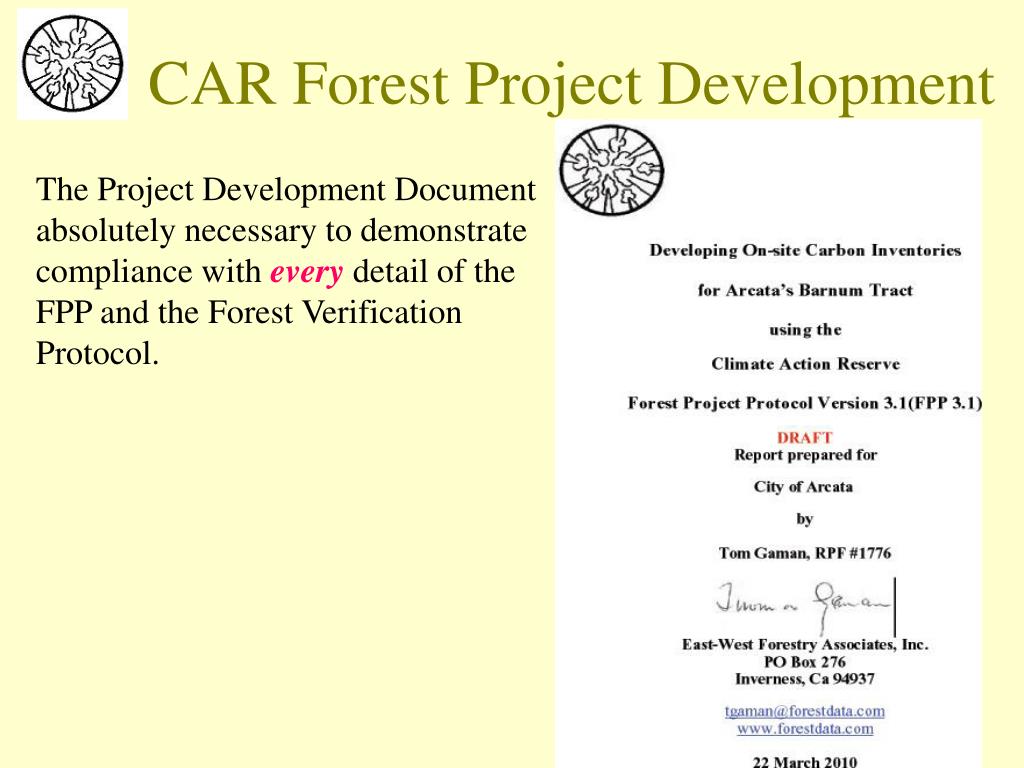1024x768 pixels.
Task: Click the tree logo on the report cover
Action: point(612,170)
